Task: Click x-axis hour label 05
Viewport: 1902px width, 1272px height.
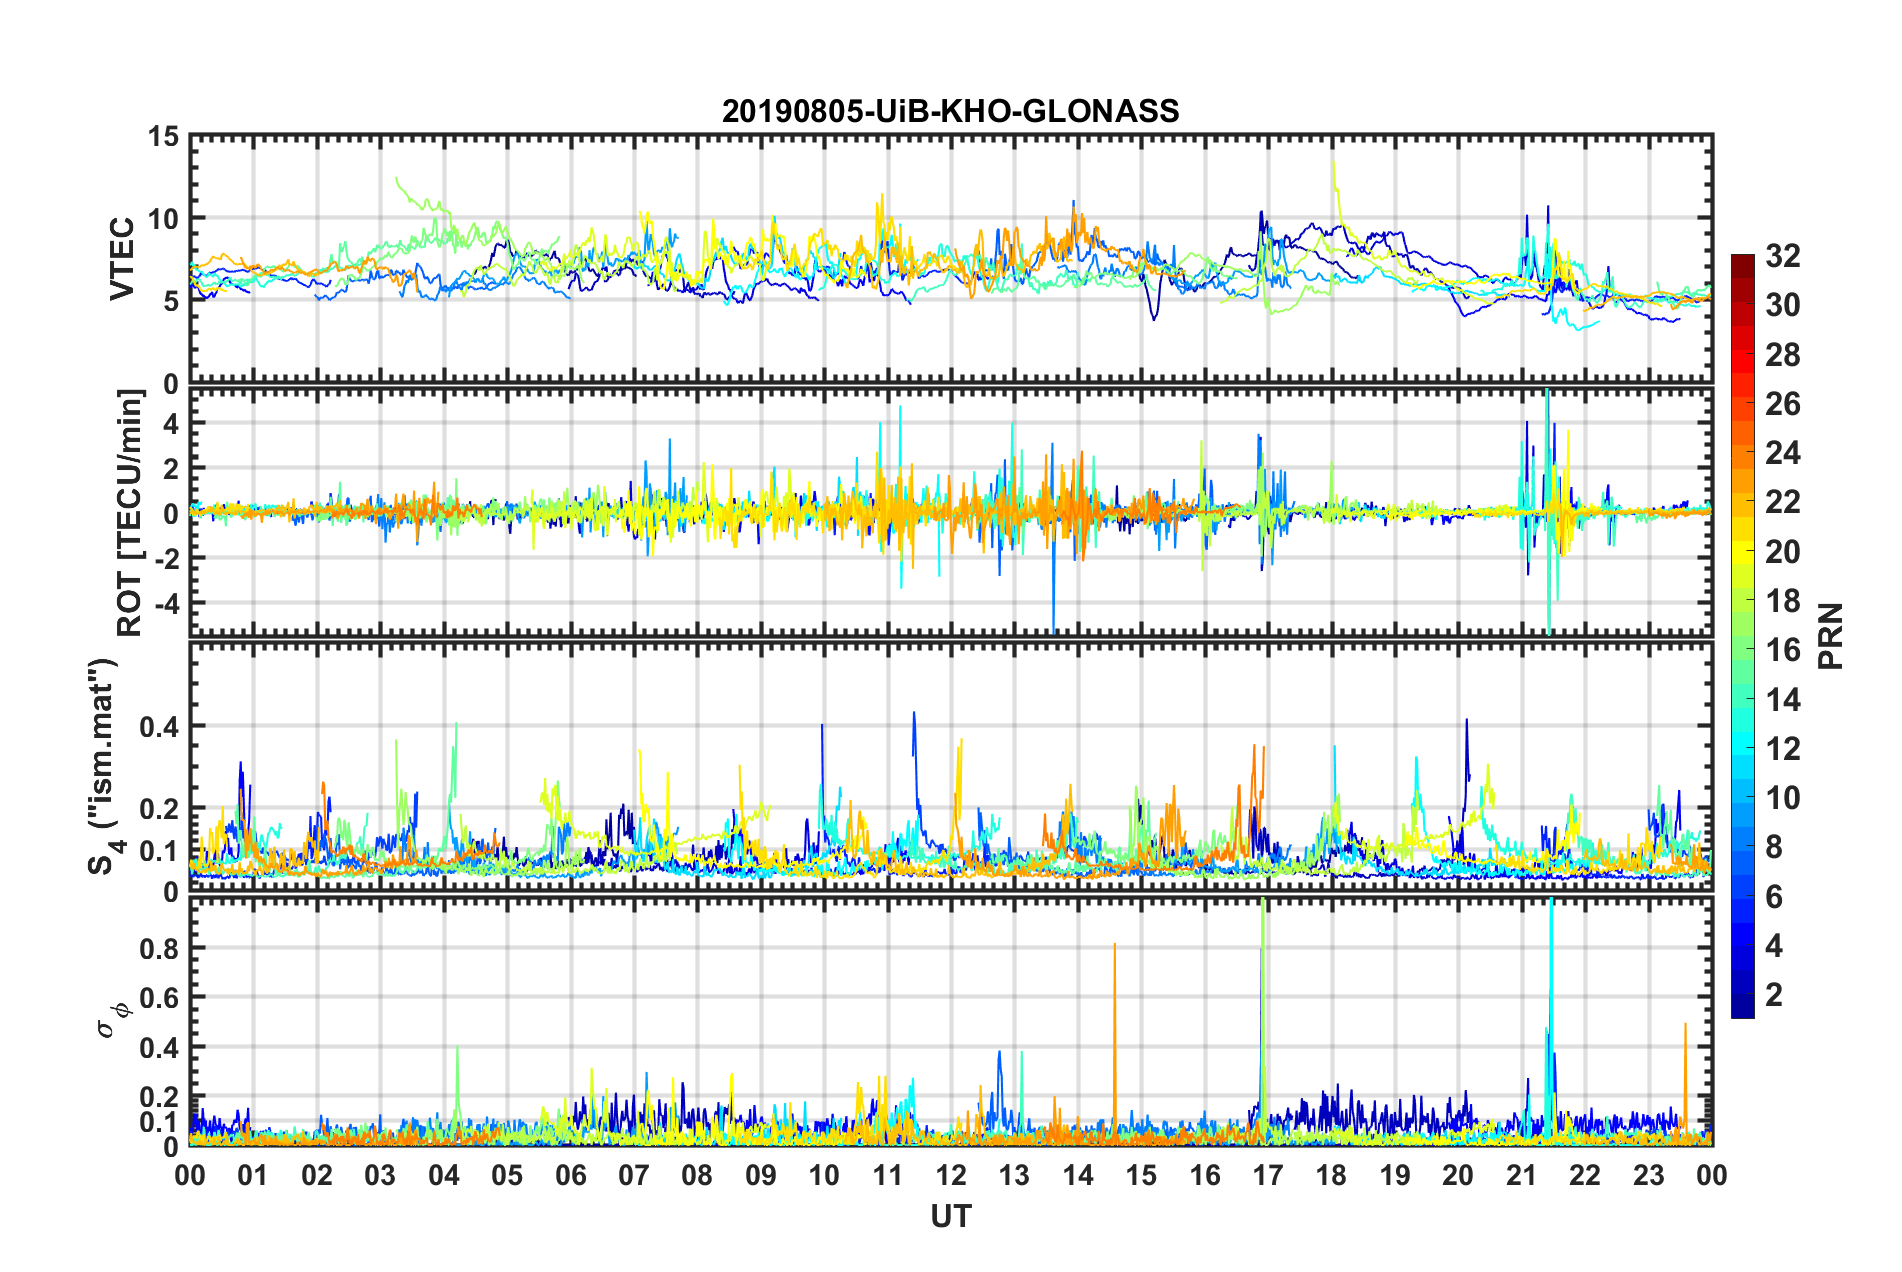Action: pyautogui.click(x=507, y=1175)
